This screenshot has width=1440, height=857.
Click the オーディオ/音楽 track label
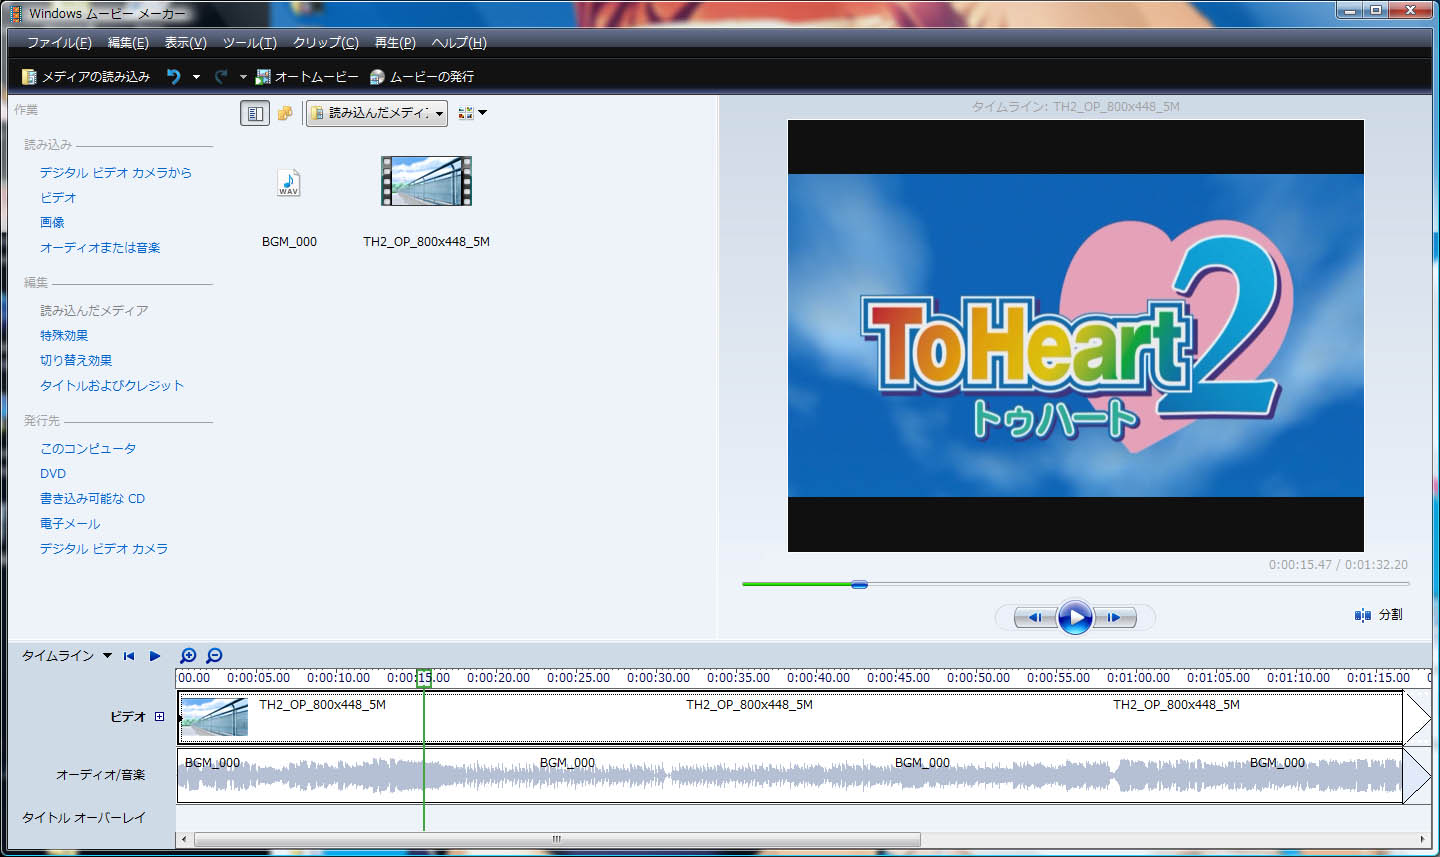[100, 774]
